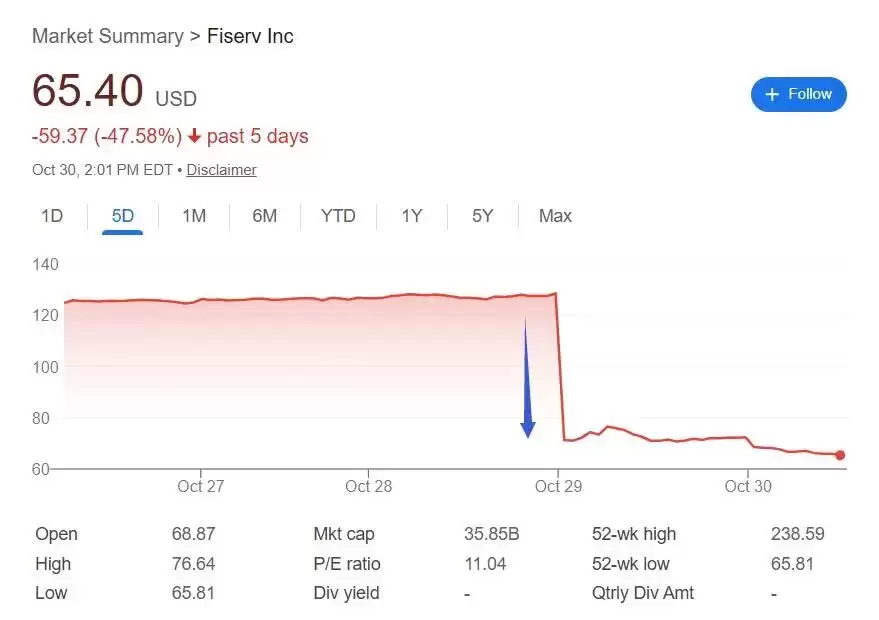Switch to the 1Y range tab
This screenshot has width=879, height=620.
[411, 216]
